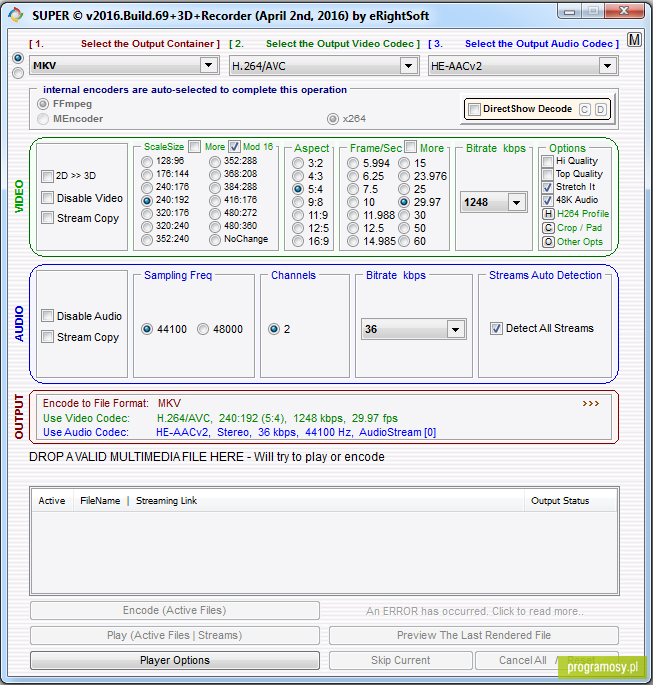Select 480:360 scale size
This screenshot has width=653, height=685.
214,226
